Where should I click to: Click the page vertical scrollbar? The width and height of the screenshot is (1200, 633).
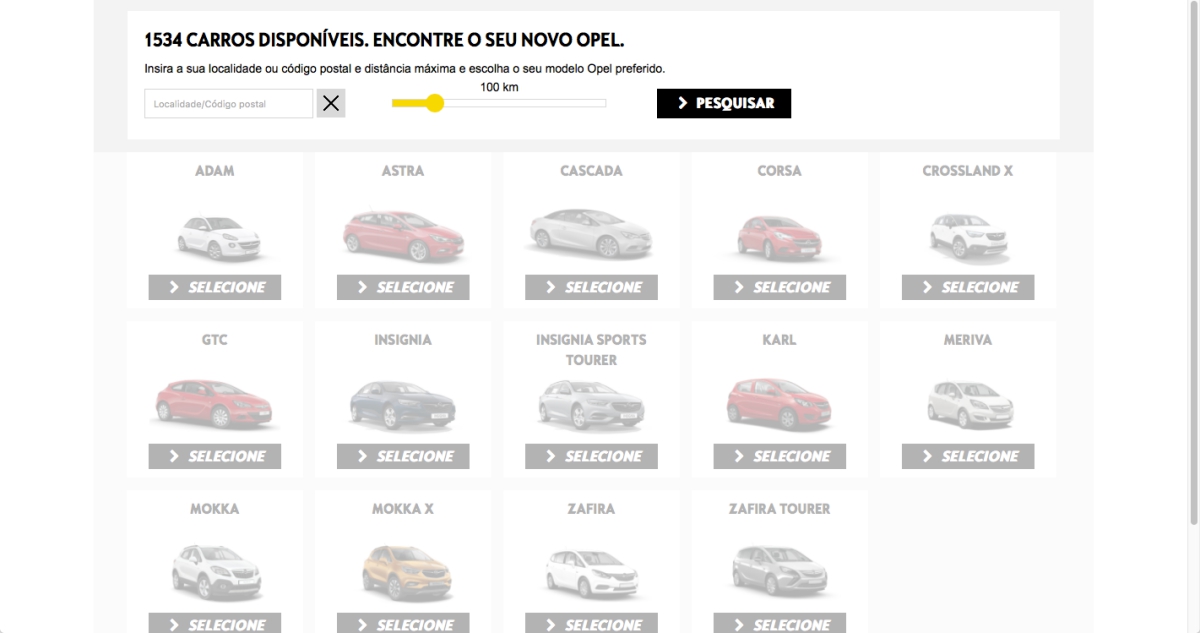[1193, 262]
